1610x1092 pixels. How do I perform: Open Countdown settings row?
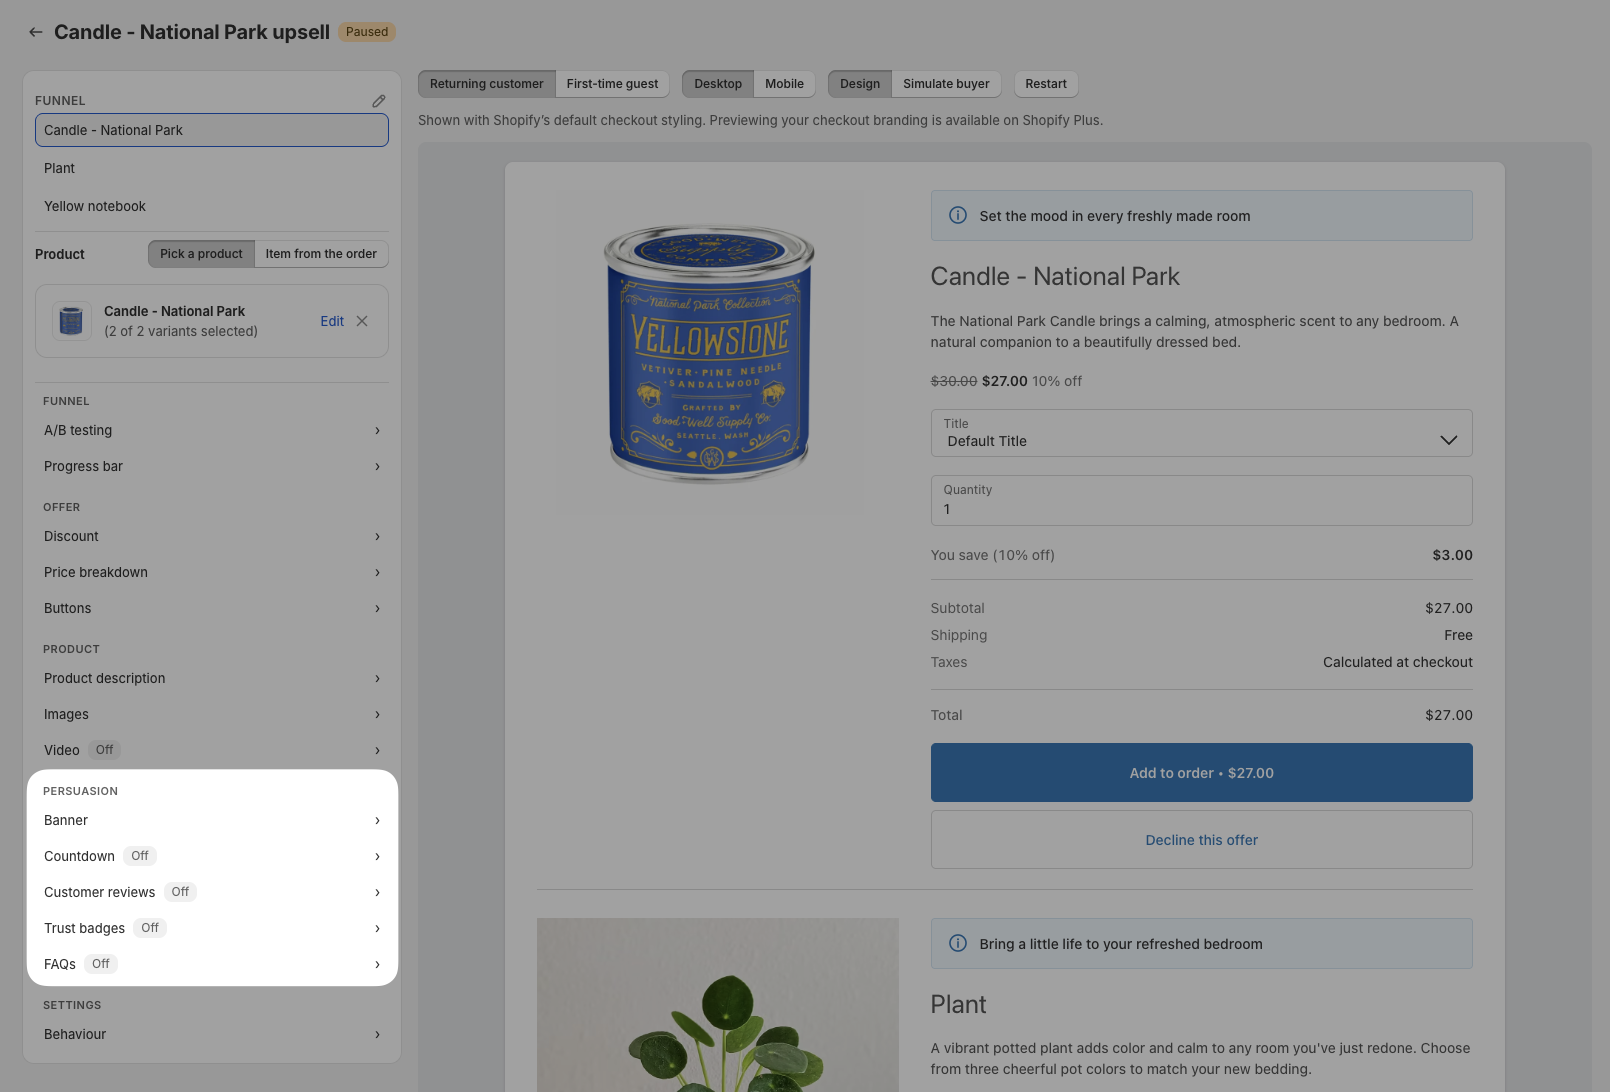[x=212, y=856]
